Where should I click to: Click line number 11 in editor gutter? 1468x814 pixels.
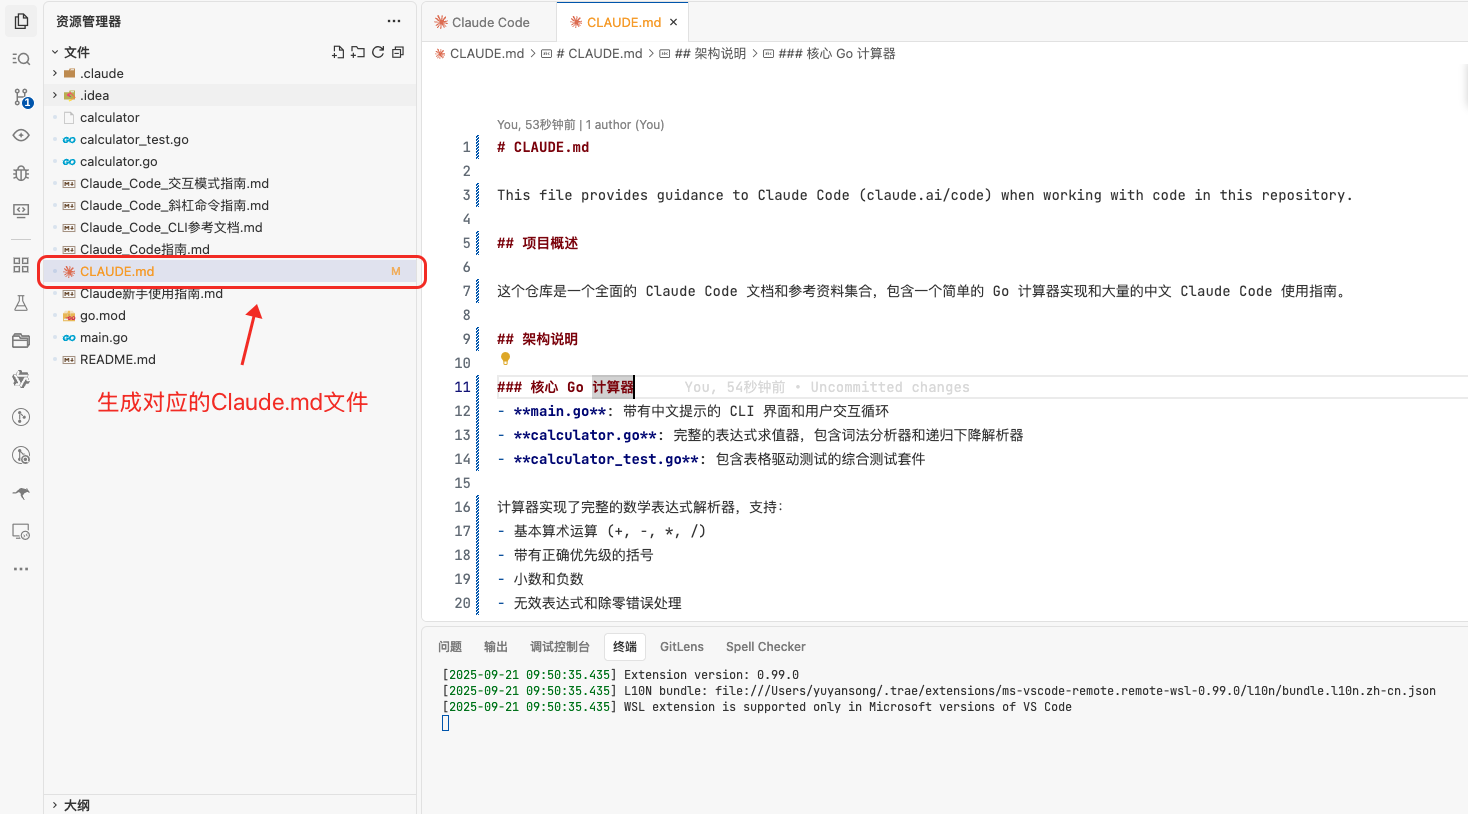462,387
